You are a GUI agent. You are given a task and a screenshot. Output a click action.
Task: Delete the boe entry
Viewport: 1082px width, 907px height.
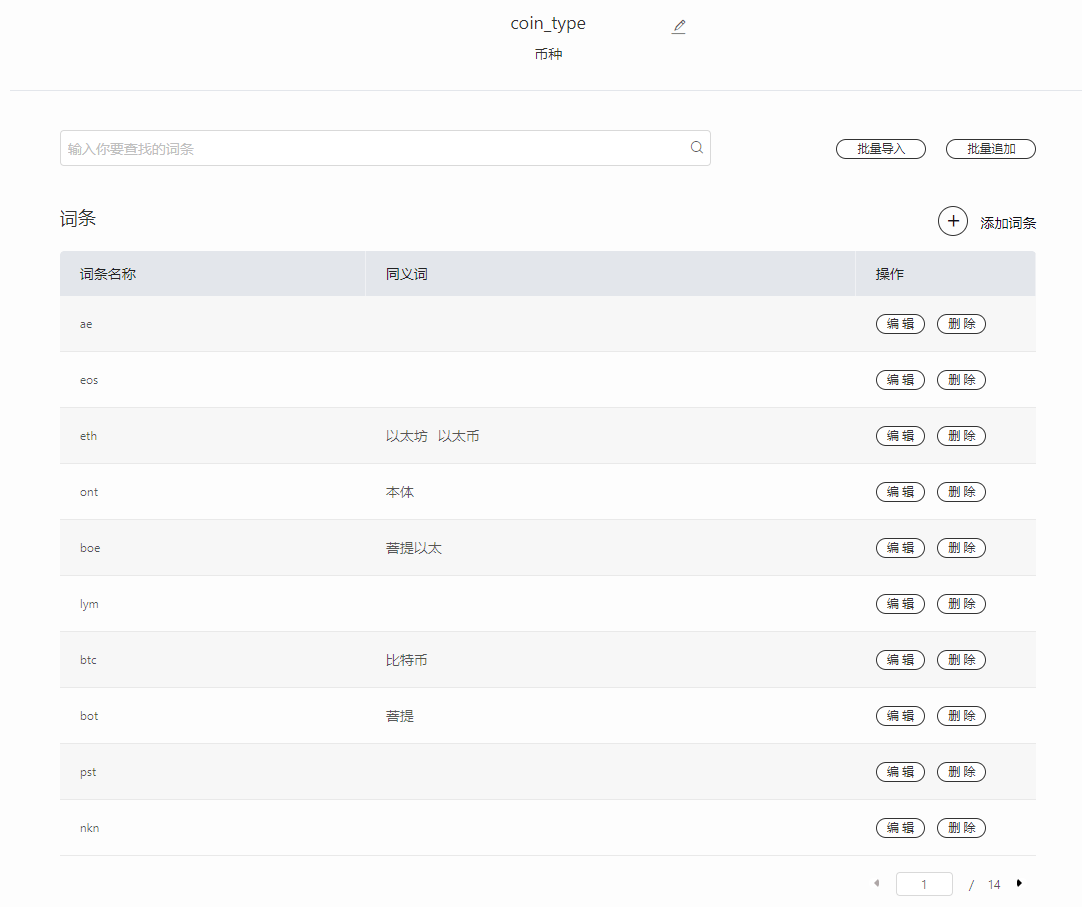click(x=961, y=547)
